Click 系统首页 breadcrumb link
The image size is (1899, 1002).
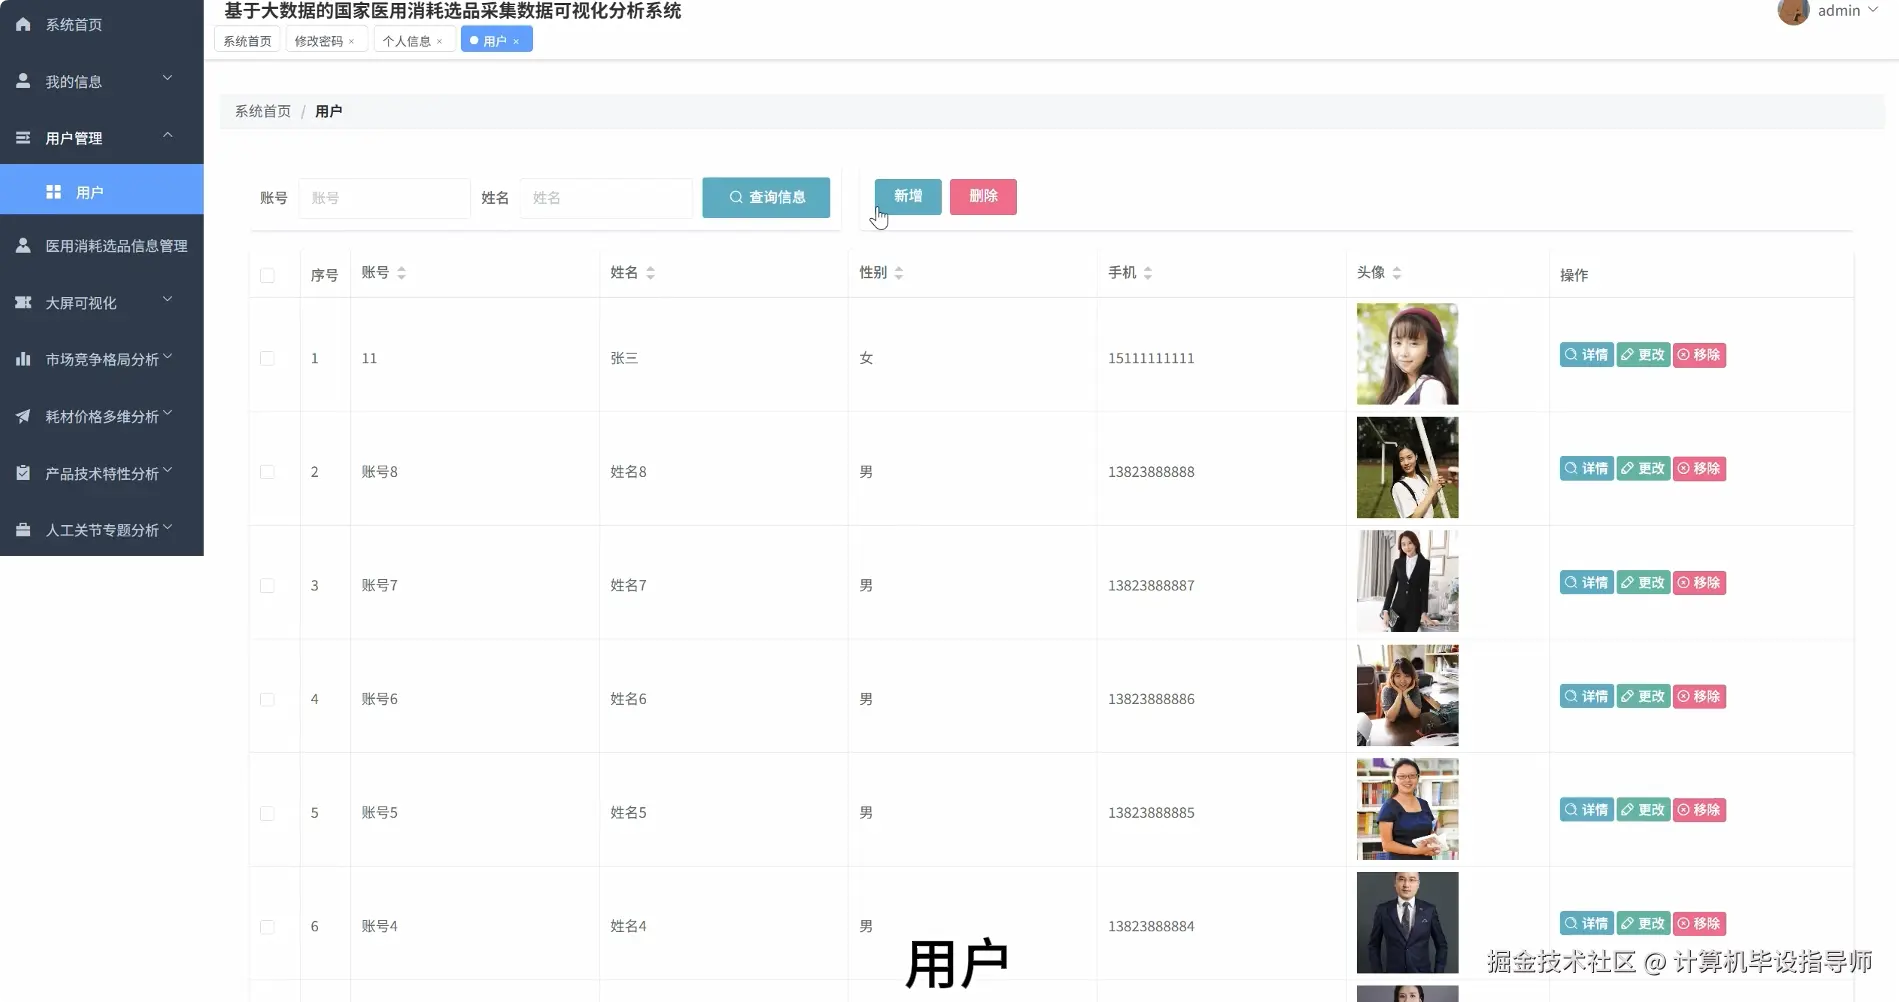click(x=263, y=111)
